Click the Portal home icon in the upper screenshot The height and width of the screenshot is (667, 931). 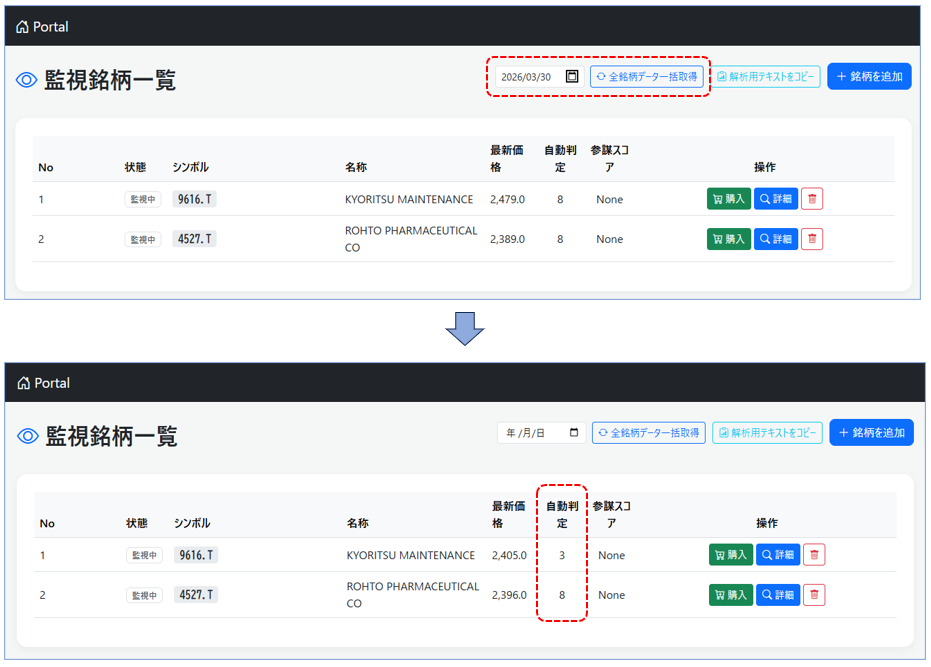pos(23,27)
